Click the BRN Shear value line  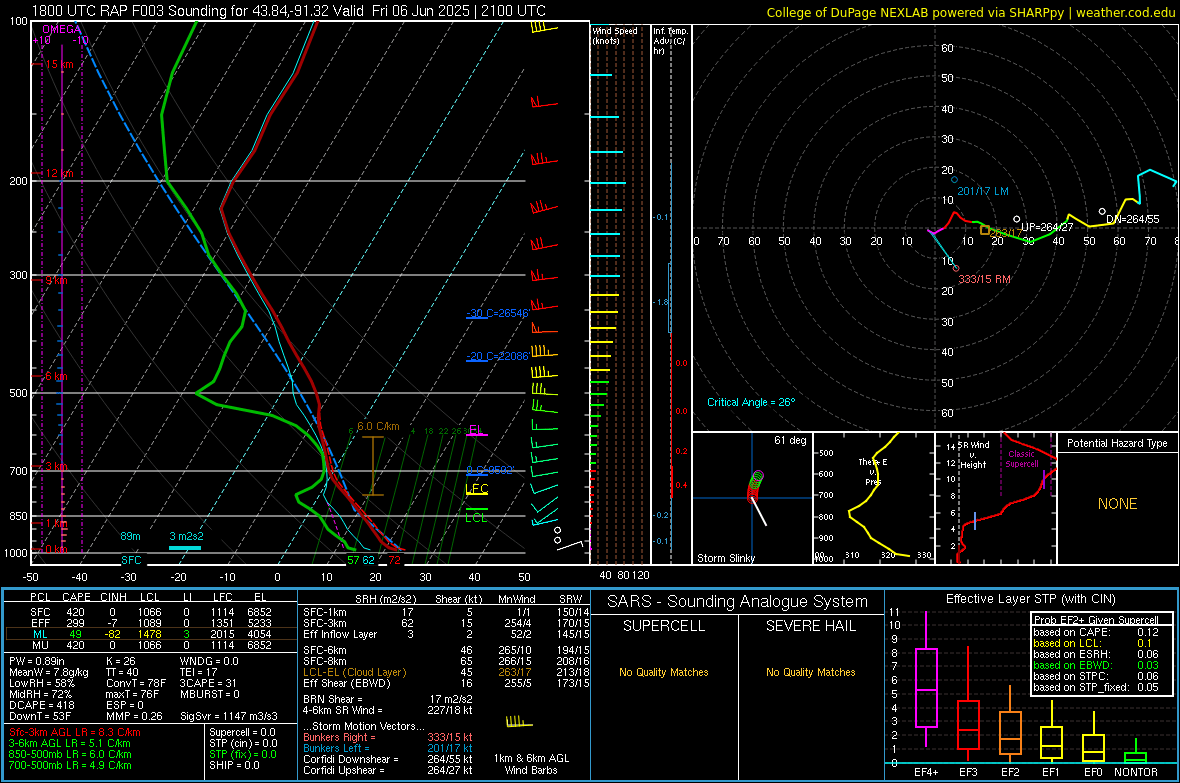point(388,699)
